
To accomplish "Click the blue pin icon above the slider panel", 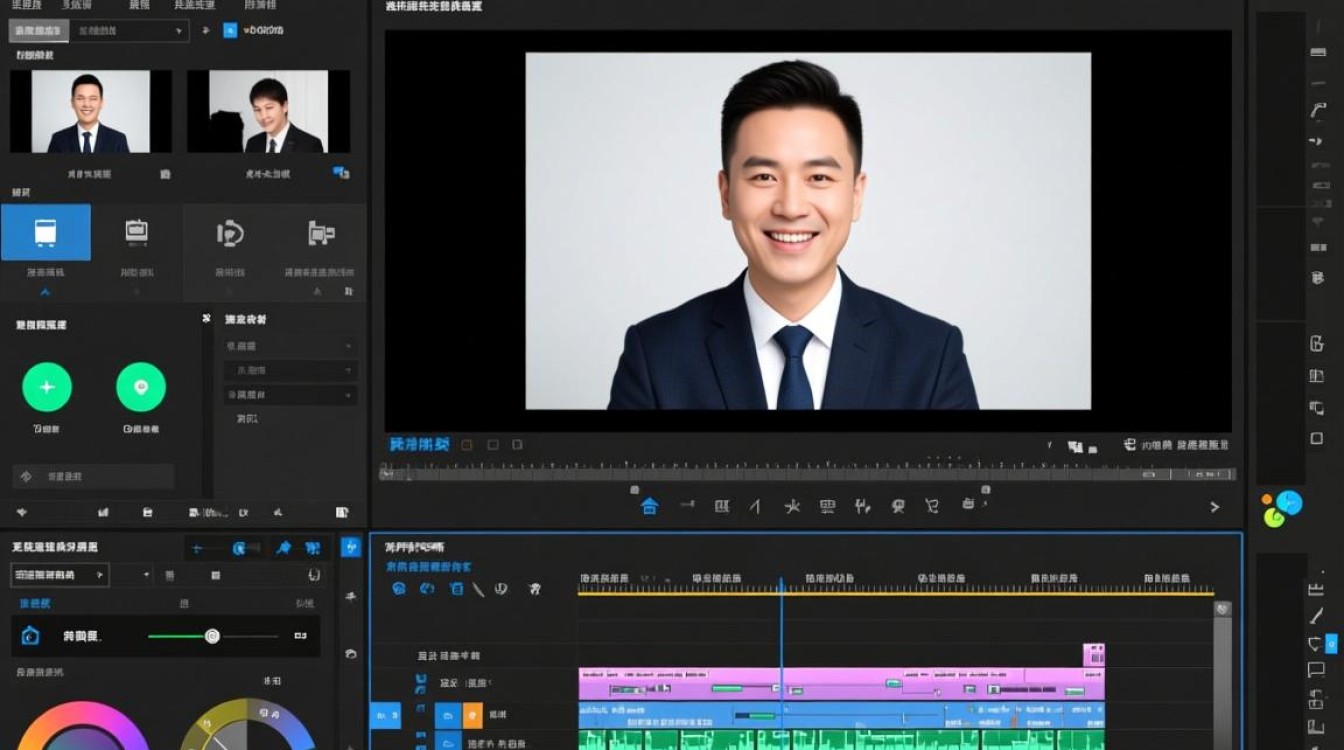I will click(x=284, y=548).
